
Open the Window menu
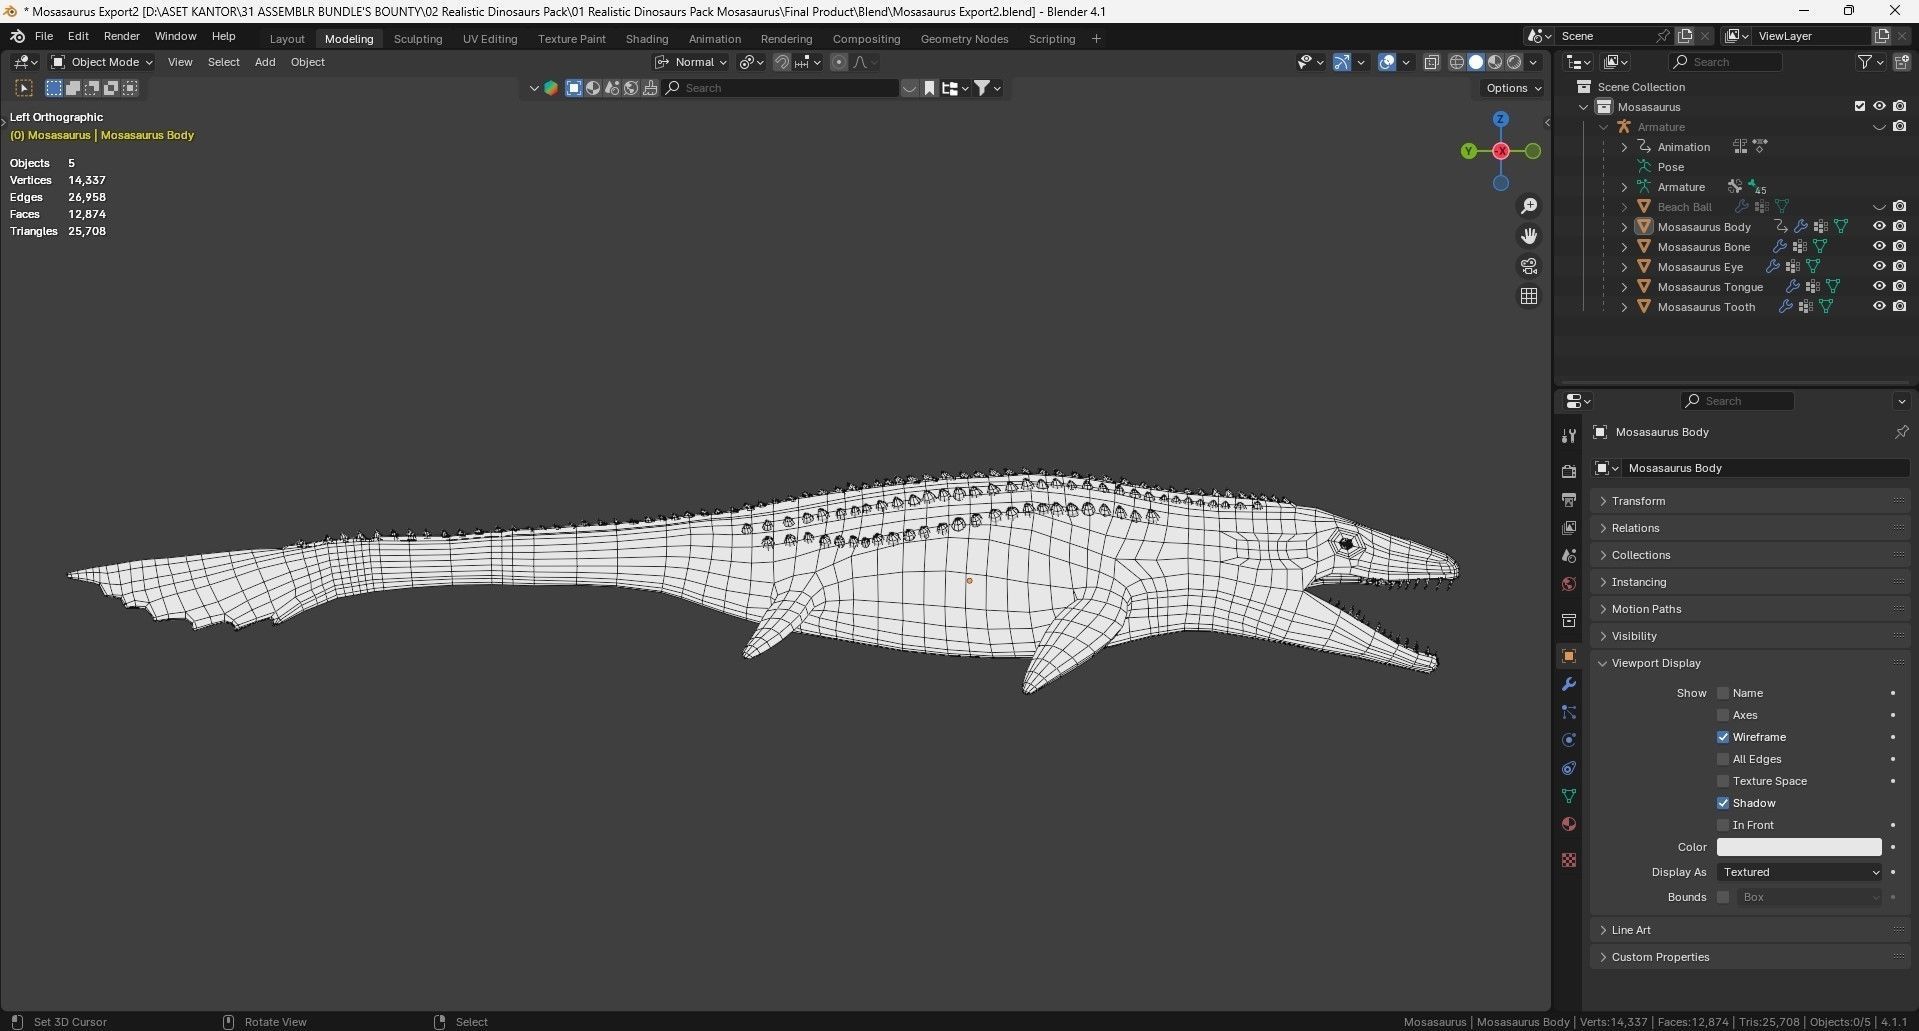tap(175, 36)
